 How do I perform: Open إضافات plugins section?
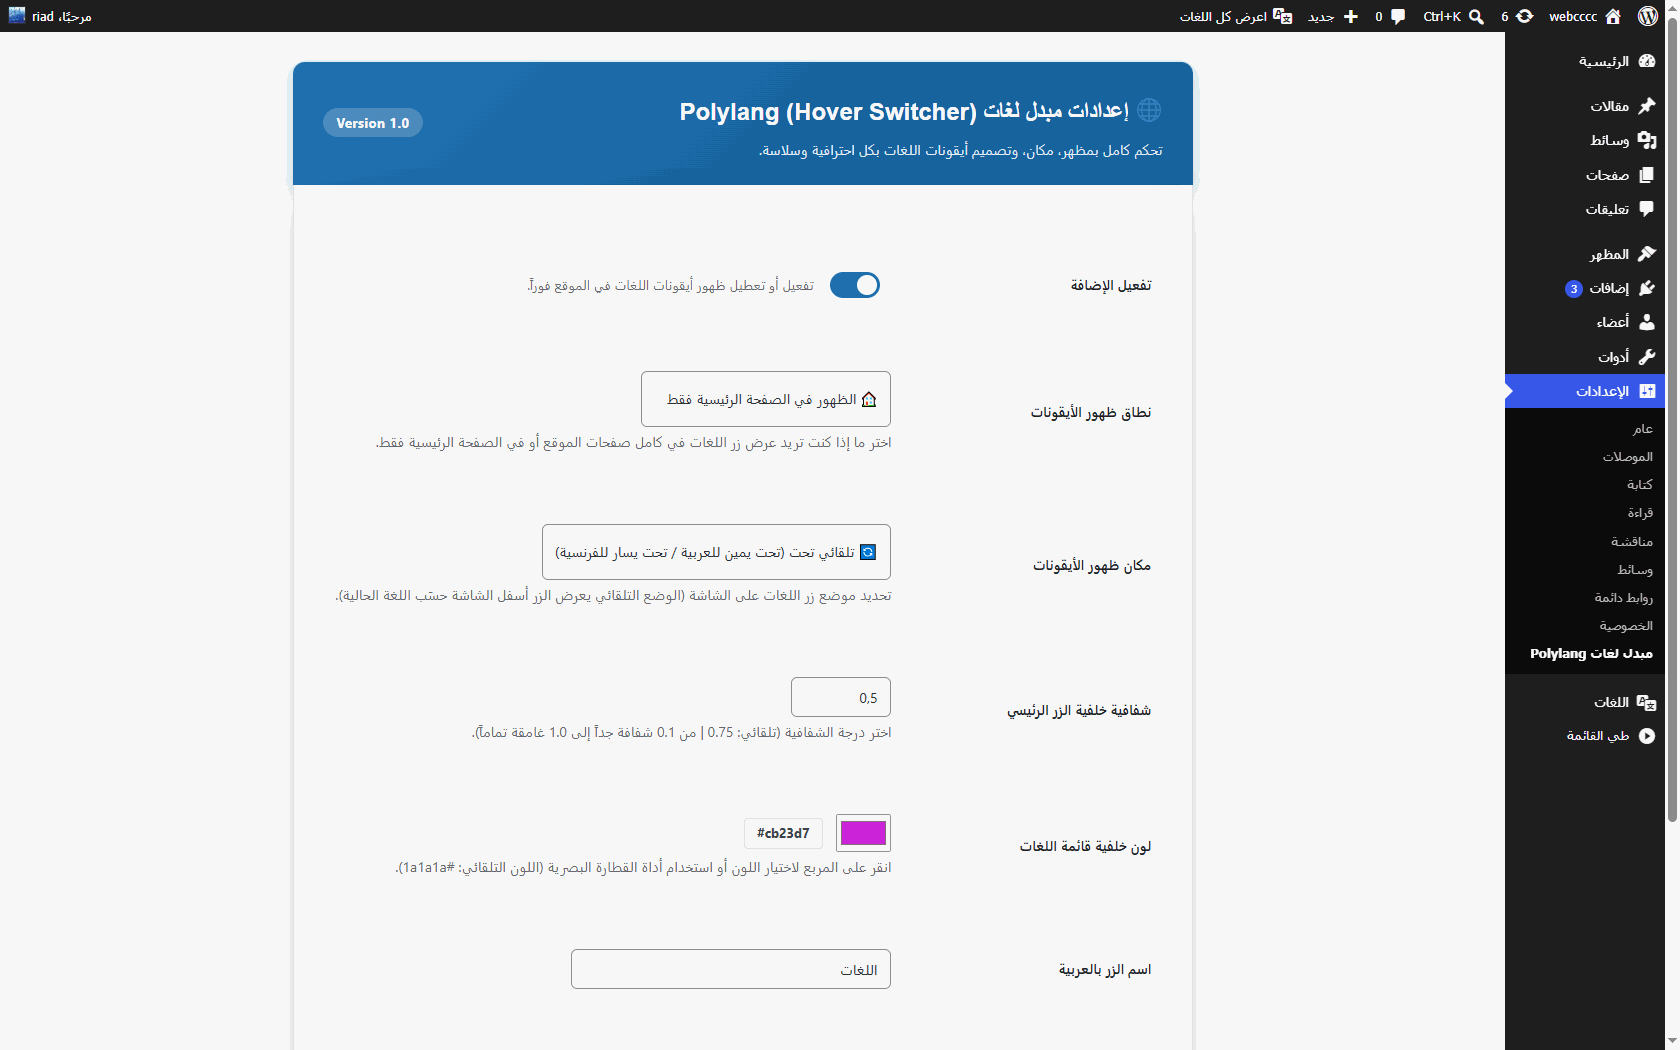pyautogui.click(x=1585, y=288)
